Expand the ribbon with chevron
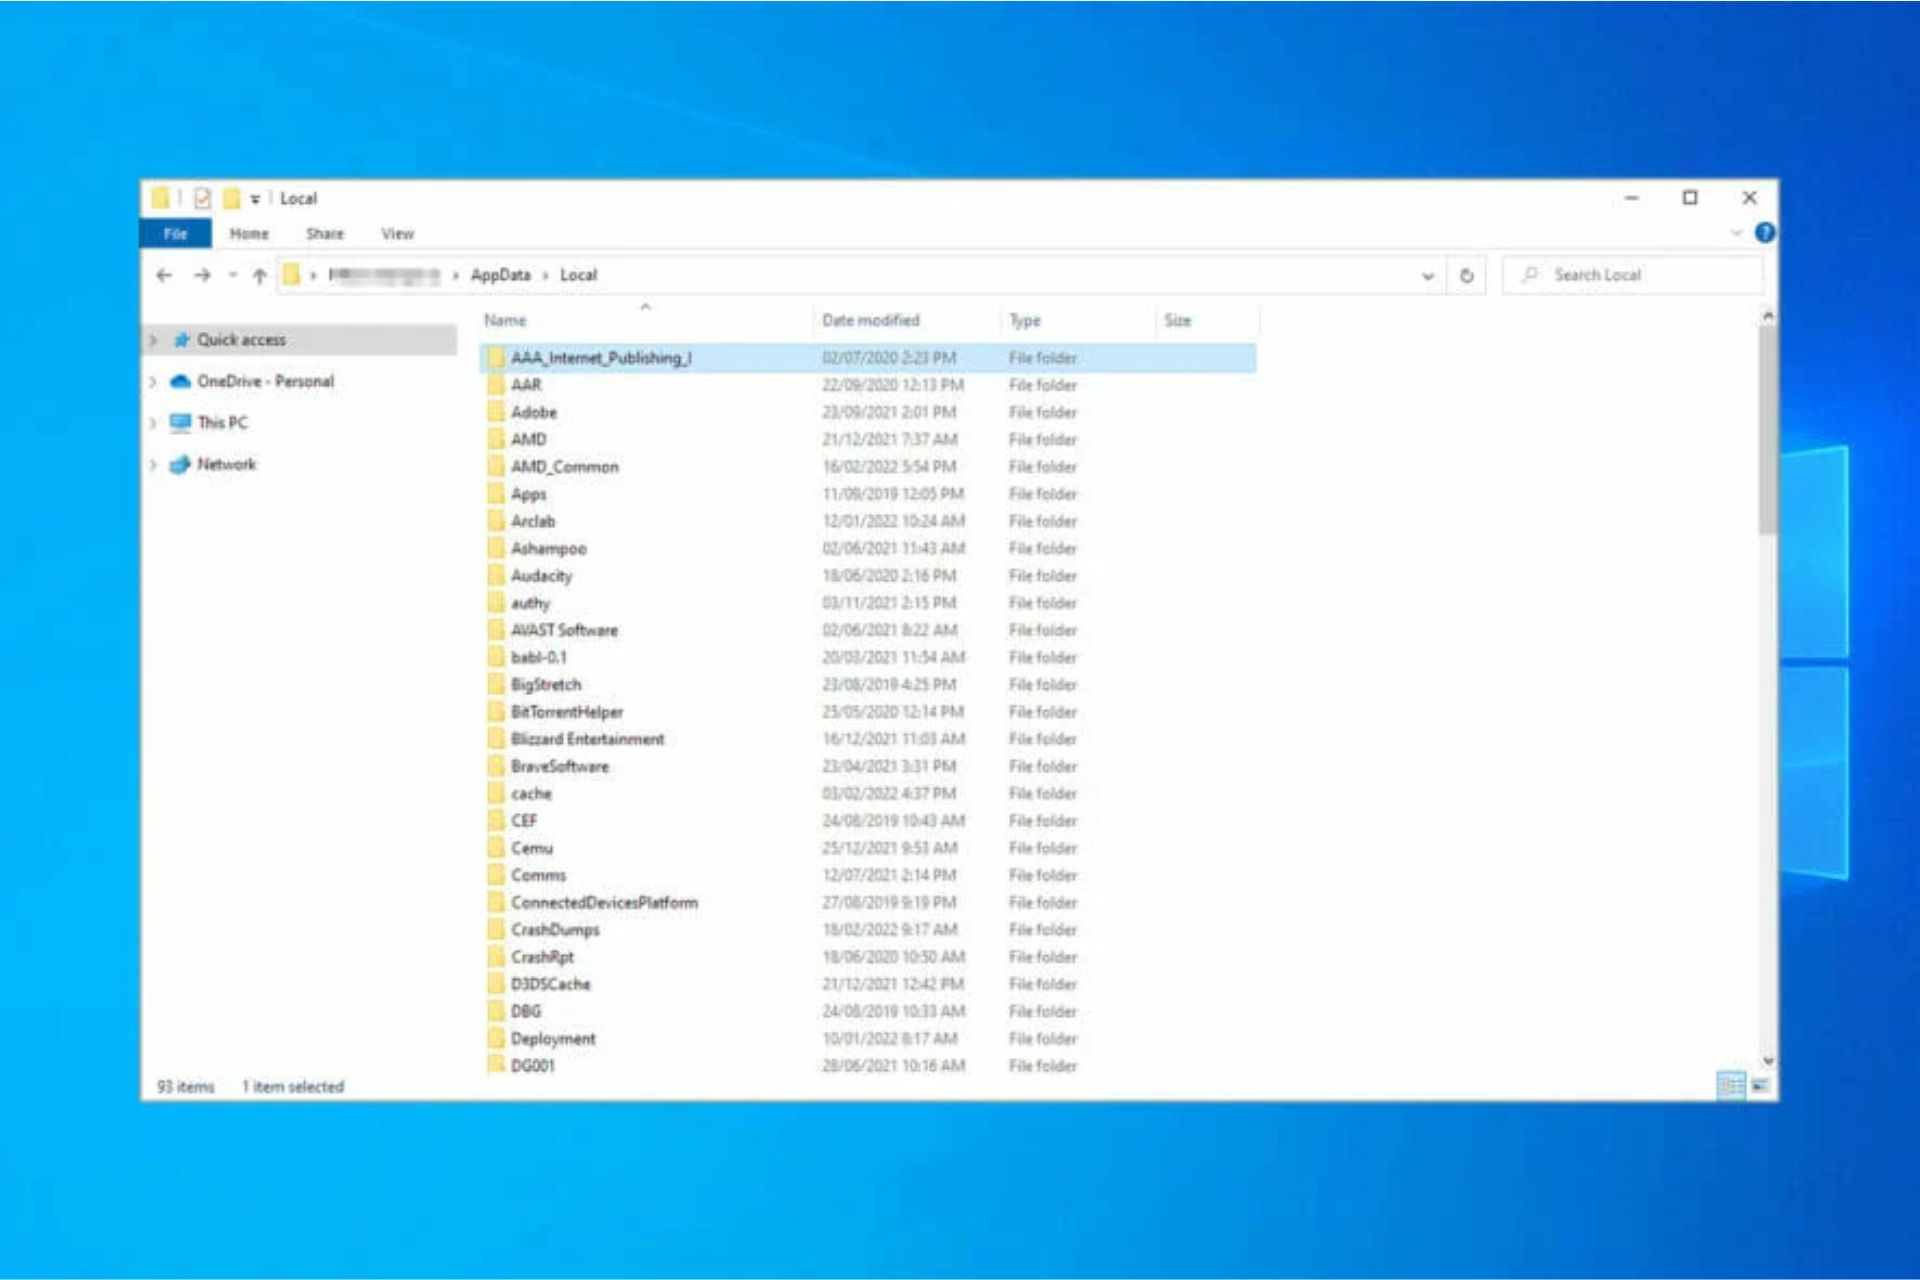Image resolution: width=1920 pixels, height=1280 pixels. click(1736, 233)
